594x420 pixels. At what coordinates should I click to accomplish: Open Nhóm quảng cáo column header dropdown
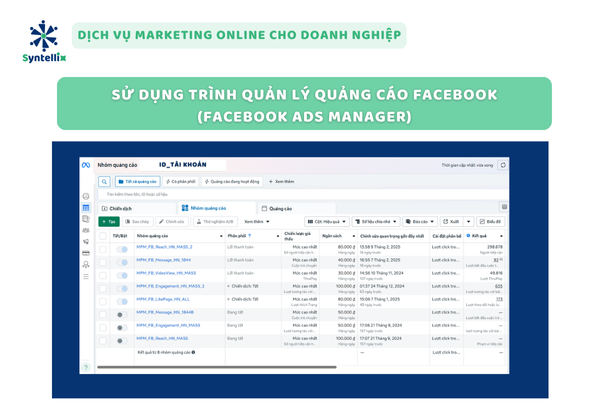pos(221,236)
